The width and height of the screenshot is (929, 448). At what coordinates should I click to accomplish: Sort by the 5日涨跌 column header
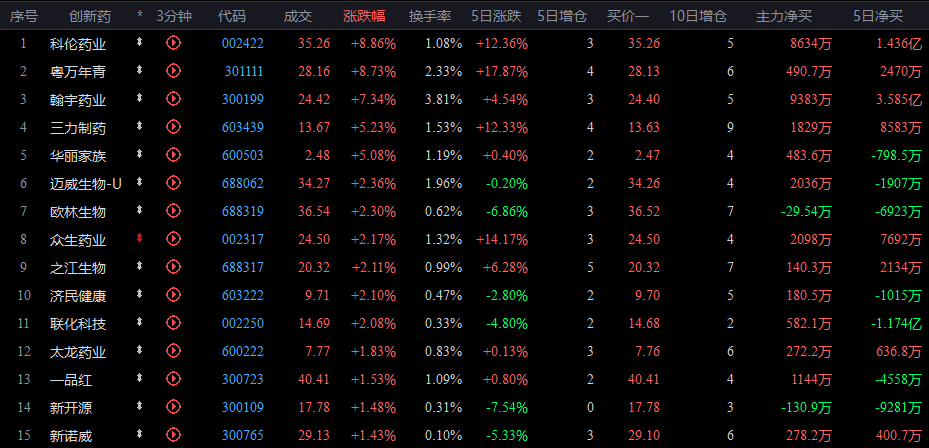click(496, 16)
